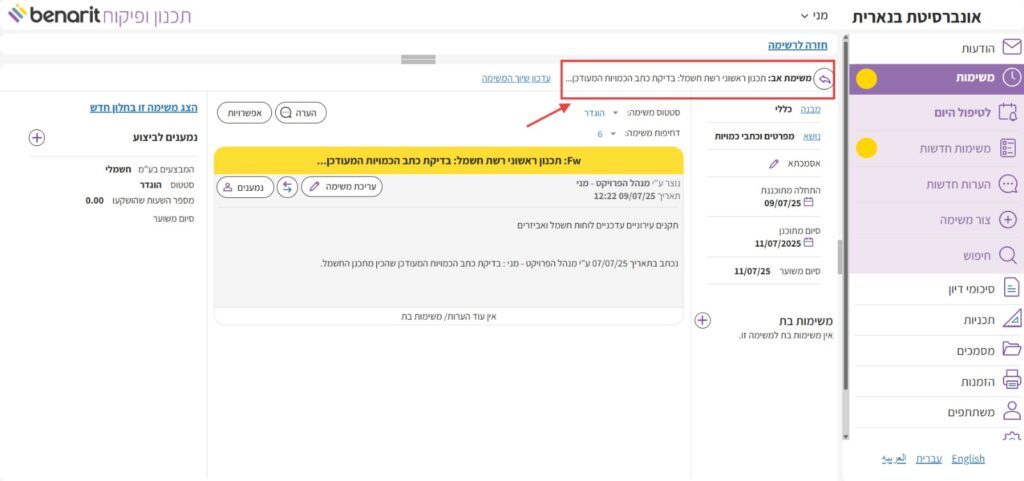Click the pencil icon next to אסמכתא
This screenshot has width=1024, height=481.
click(x=773, y=163)
